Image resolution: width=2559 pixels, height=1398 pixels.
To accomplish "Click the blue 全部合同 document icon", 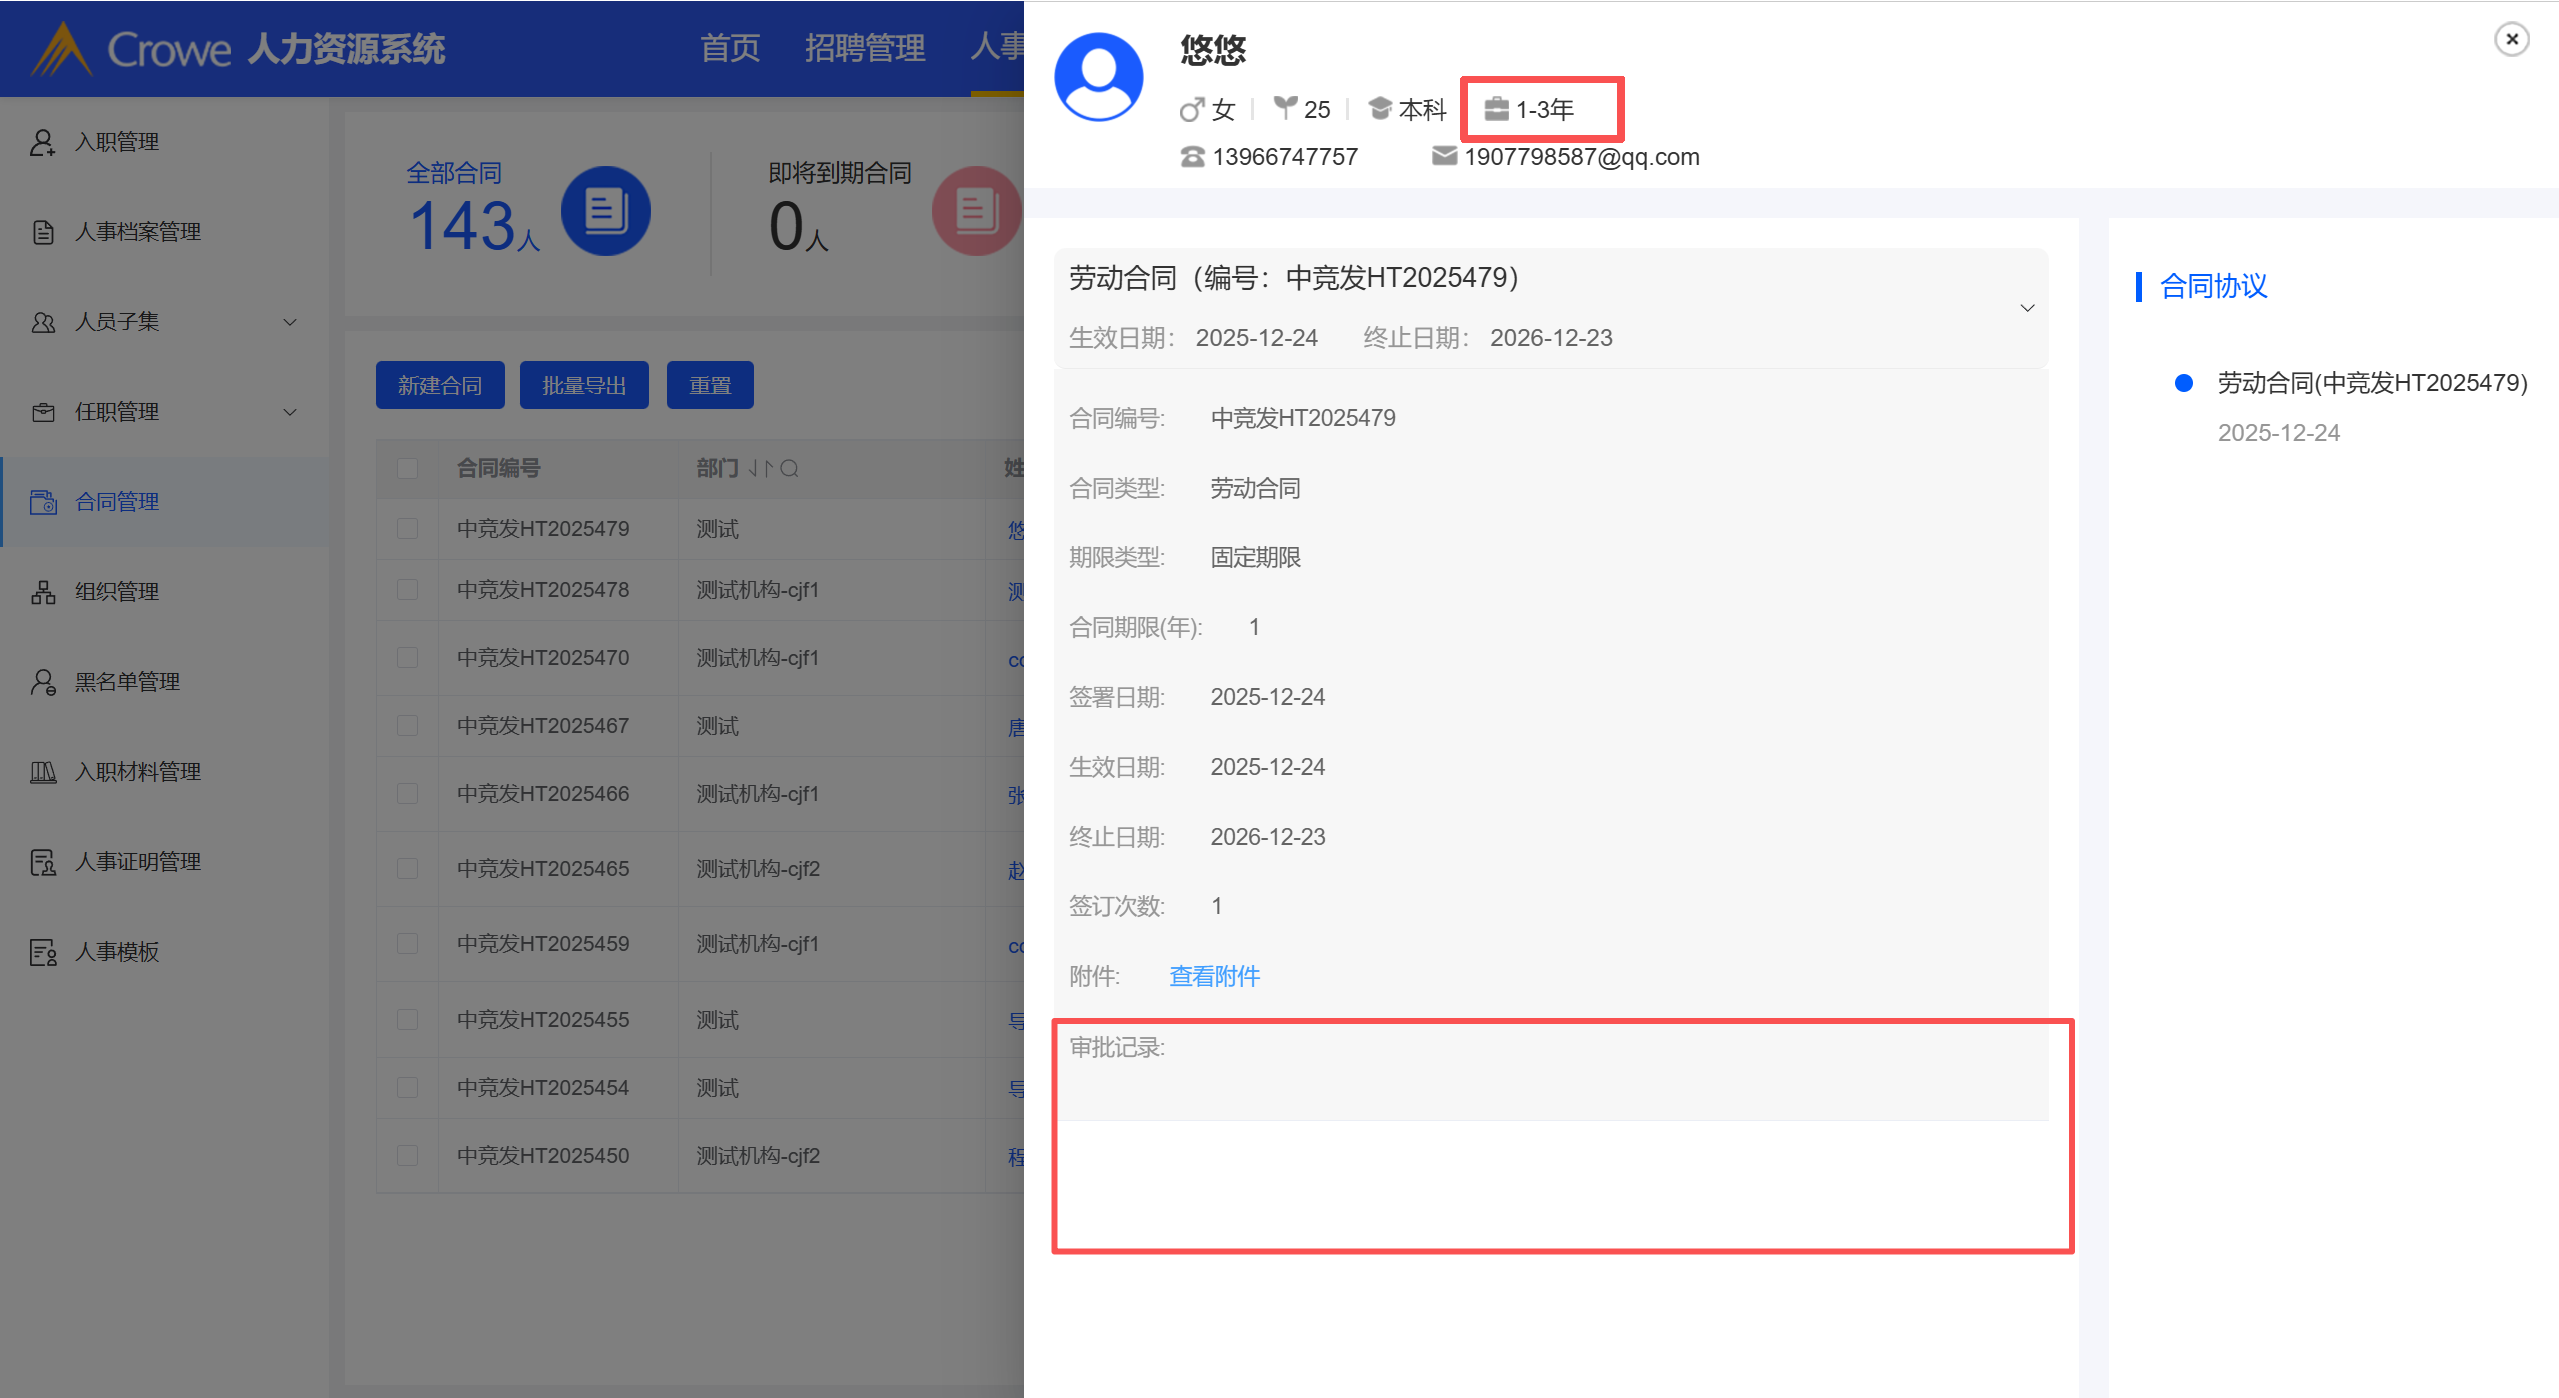I will click(x=605, y=211).
